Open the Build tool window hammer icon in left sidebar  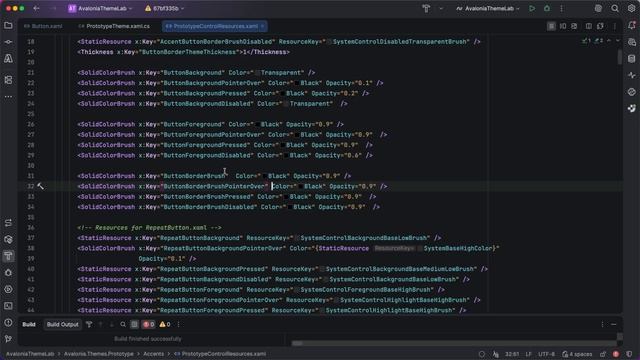[x=8, y=256]
